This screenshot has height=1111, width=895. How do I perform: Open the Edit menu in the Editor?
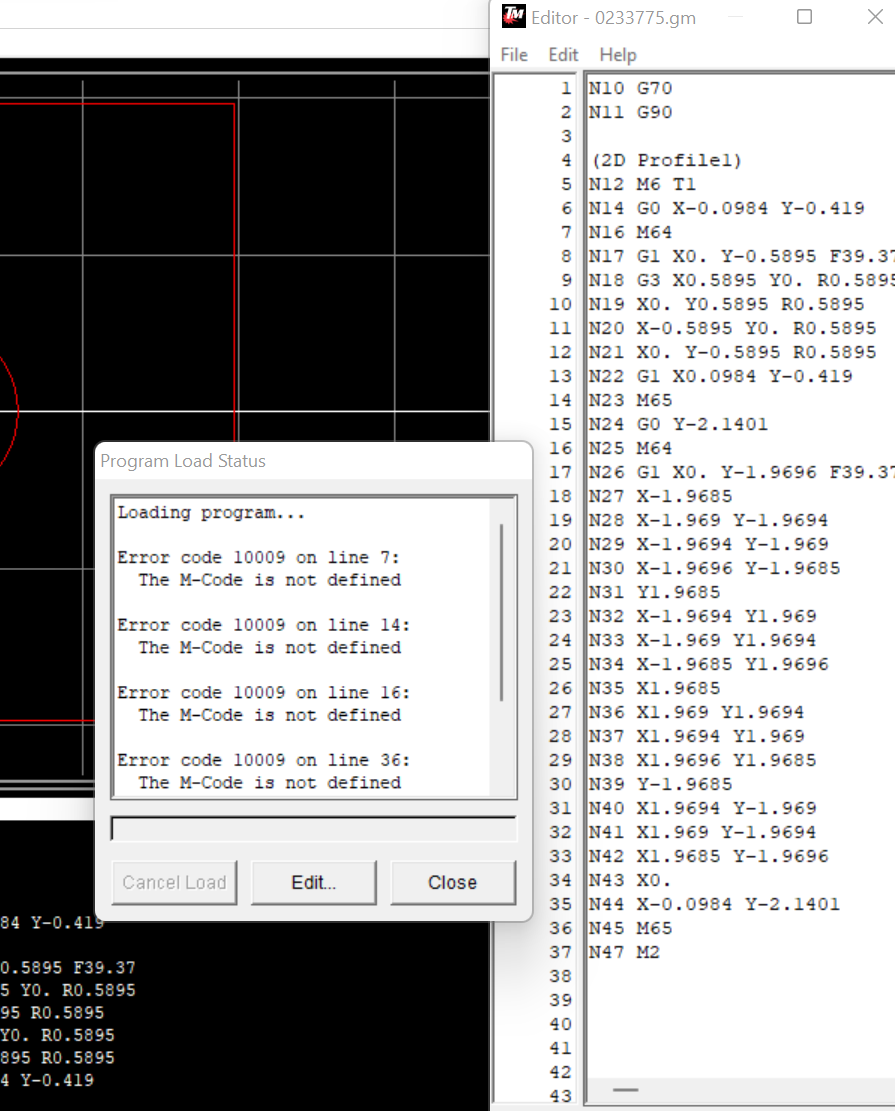[x=563, y=55]
